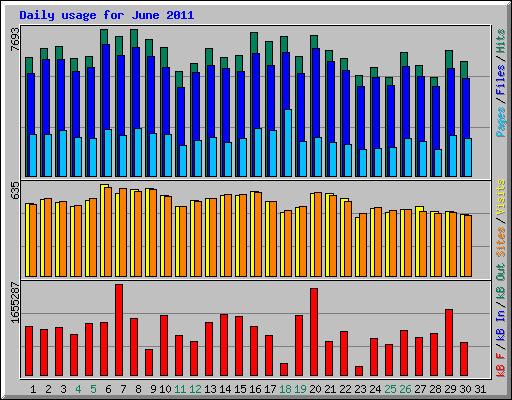
Task: Click green weekend day label 26
Action: [405, 389]
